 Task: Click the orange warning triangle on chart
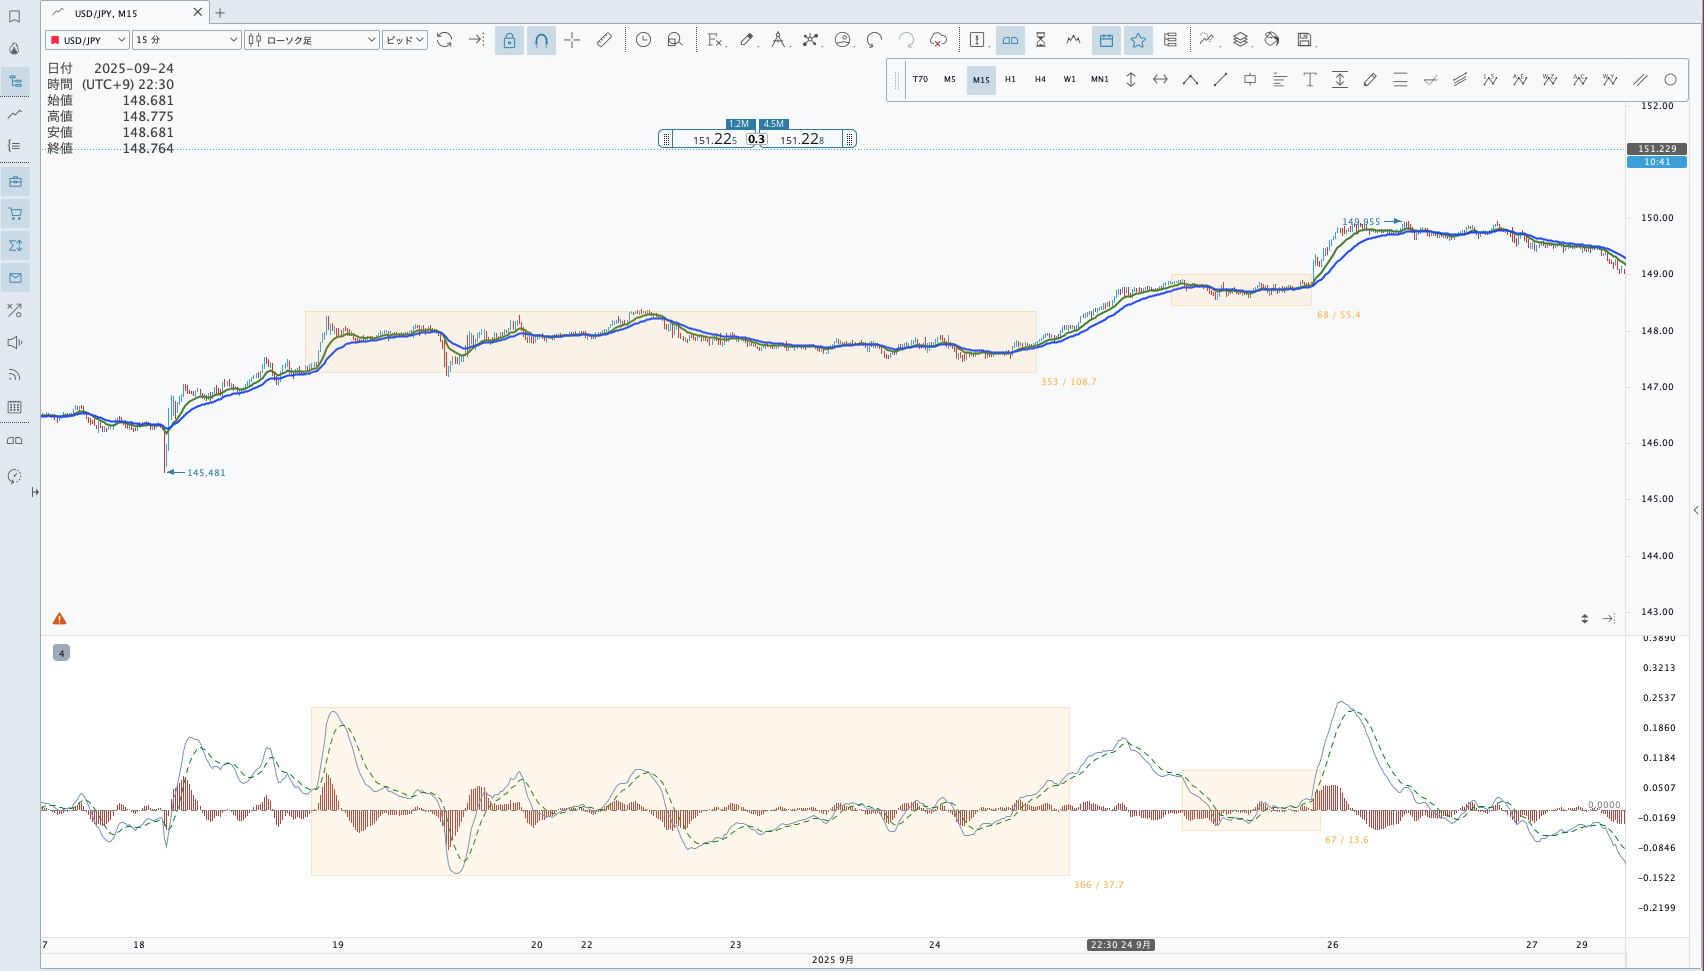pos(59,619)
